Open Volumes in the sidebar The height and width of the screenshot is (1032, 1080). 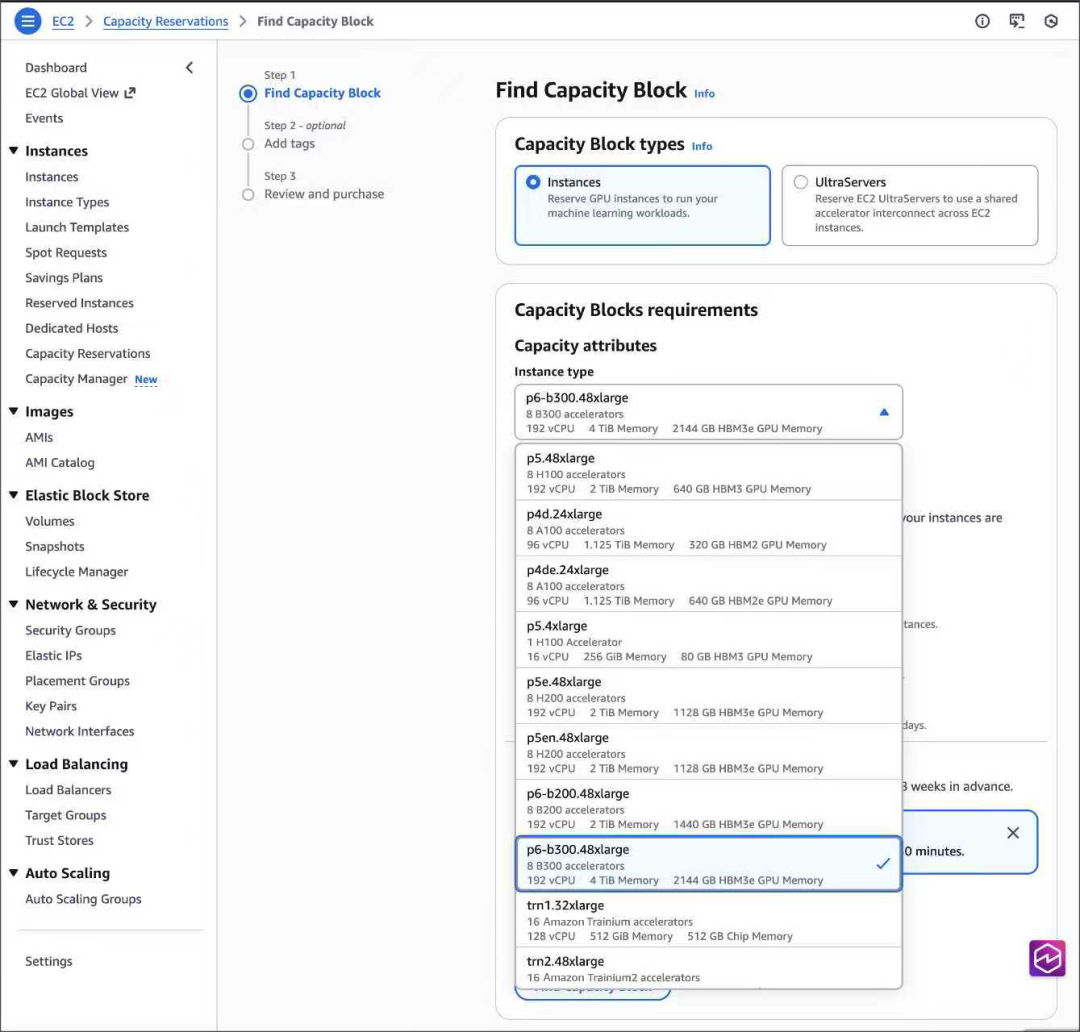pyautogui.click(x=50, y=522)
